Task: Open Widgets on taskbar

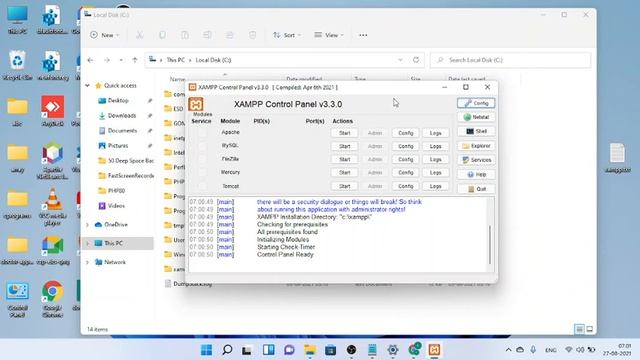Action: [269, 350]
